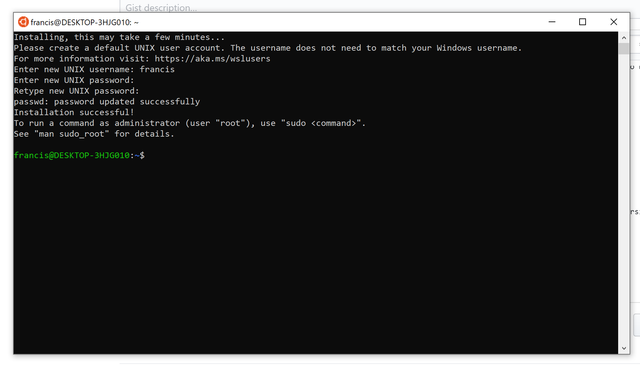Click the window title francis@DESKTOP-3HJG010: ~
The width and height of the screenshot is (640, 373).
click(x=84, y=22)
